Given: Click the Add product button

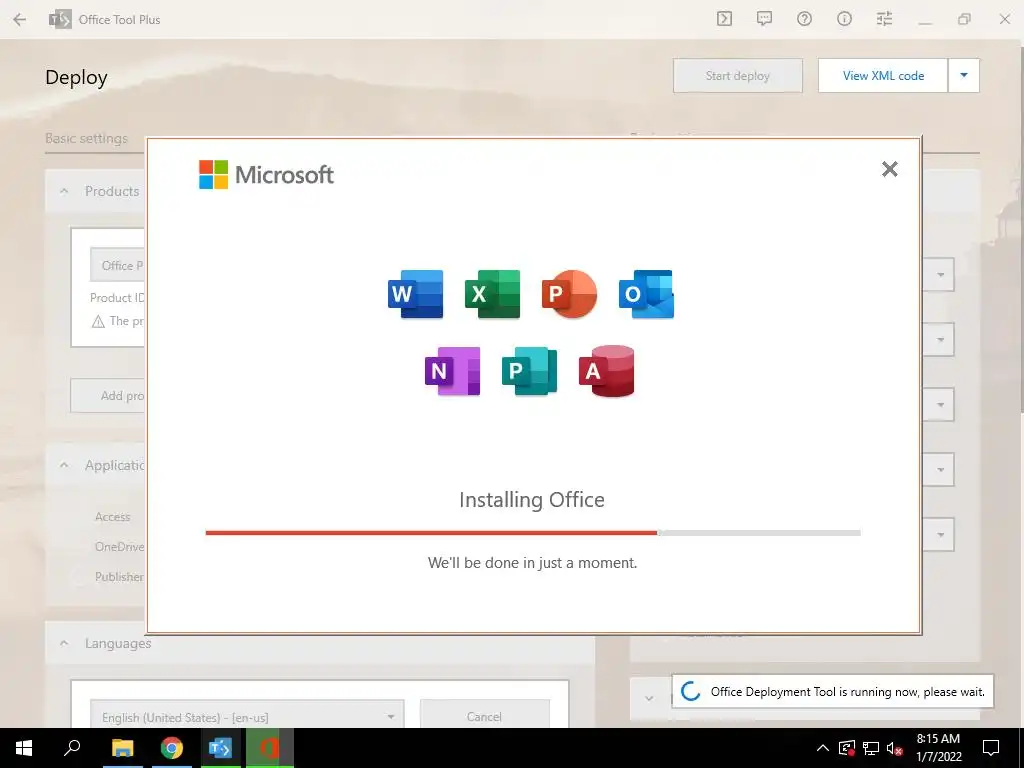Looking at the screenshot, I should coord(108,395).
